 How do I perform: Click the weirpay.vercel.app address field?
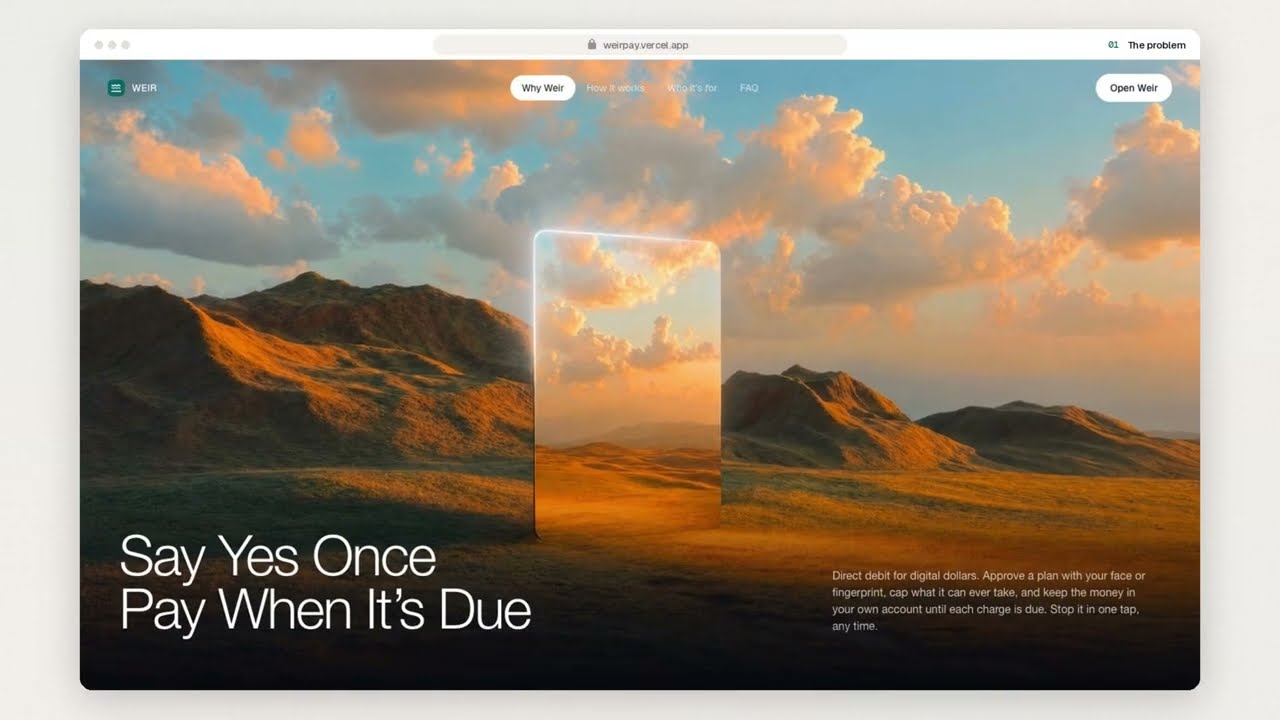[640, 45]
